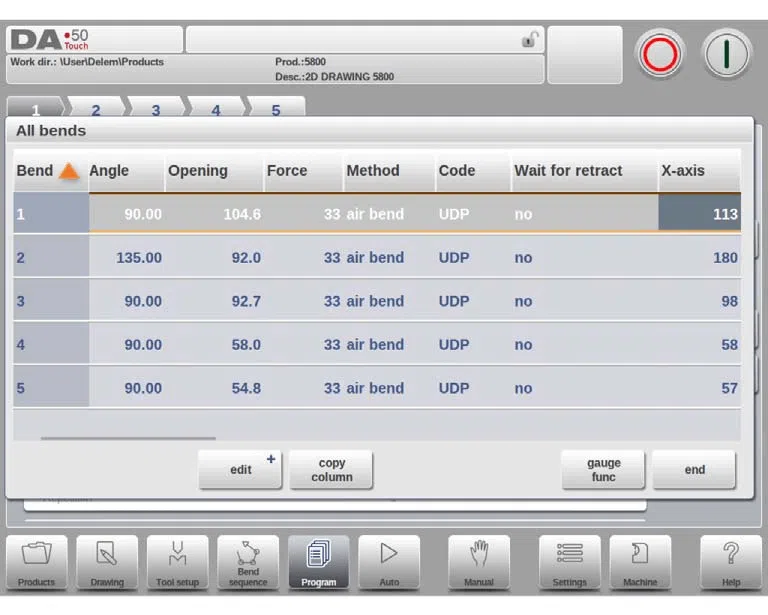Sort by the Bend column arrow
This screenshot has height=615, width=768.
(69, 171)
